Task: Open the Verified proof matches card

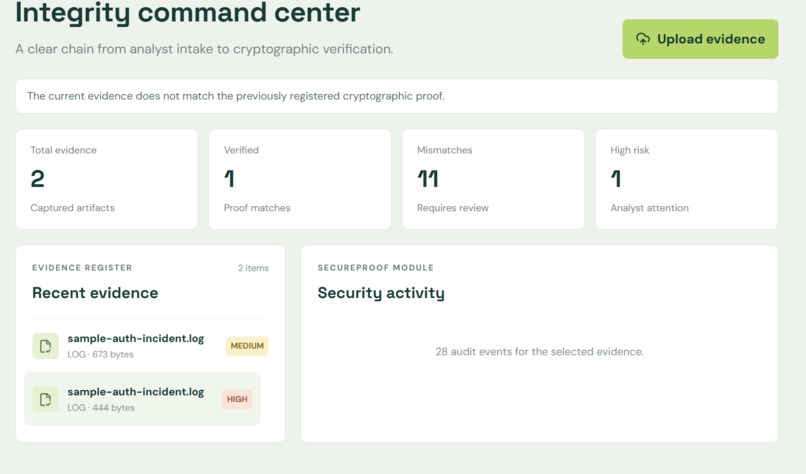Action: click(x=300, y=179)
